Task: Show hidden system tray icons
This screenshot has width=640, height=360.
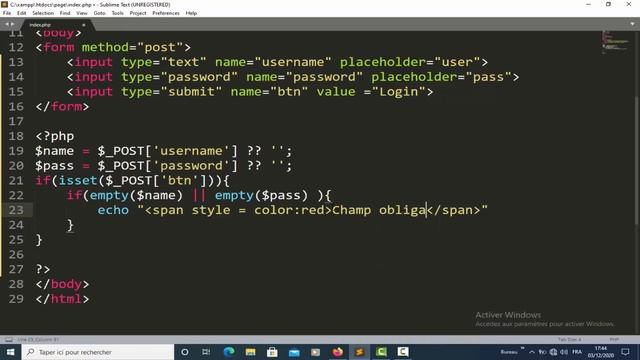Action: 532,352
